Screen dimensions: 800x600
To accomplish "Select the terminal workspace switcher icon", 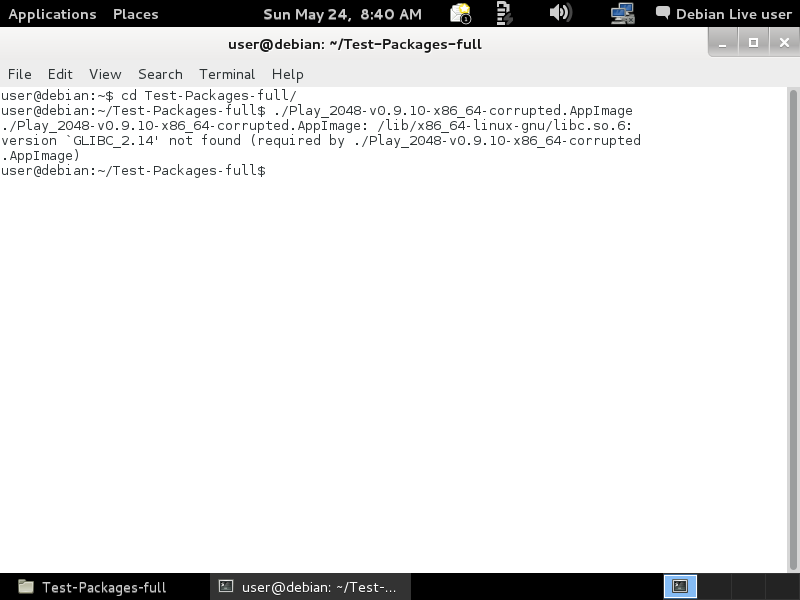I will [x=680, y=586].
